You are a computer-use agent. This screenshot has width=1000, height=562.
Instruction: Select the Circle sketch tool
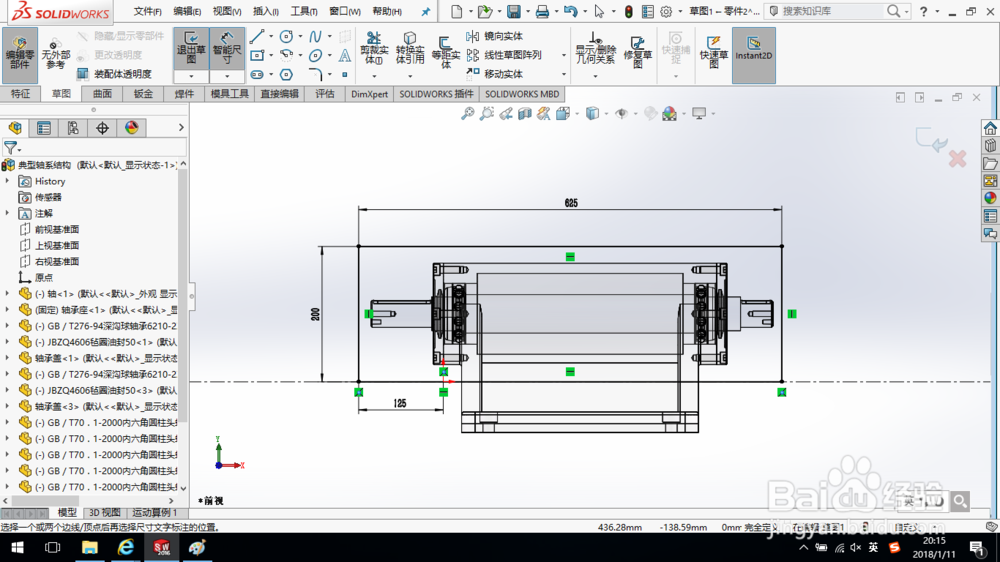(x=286, y=37)
